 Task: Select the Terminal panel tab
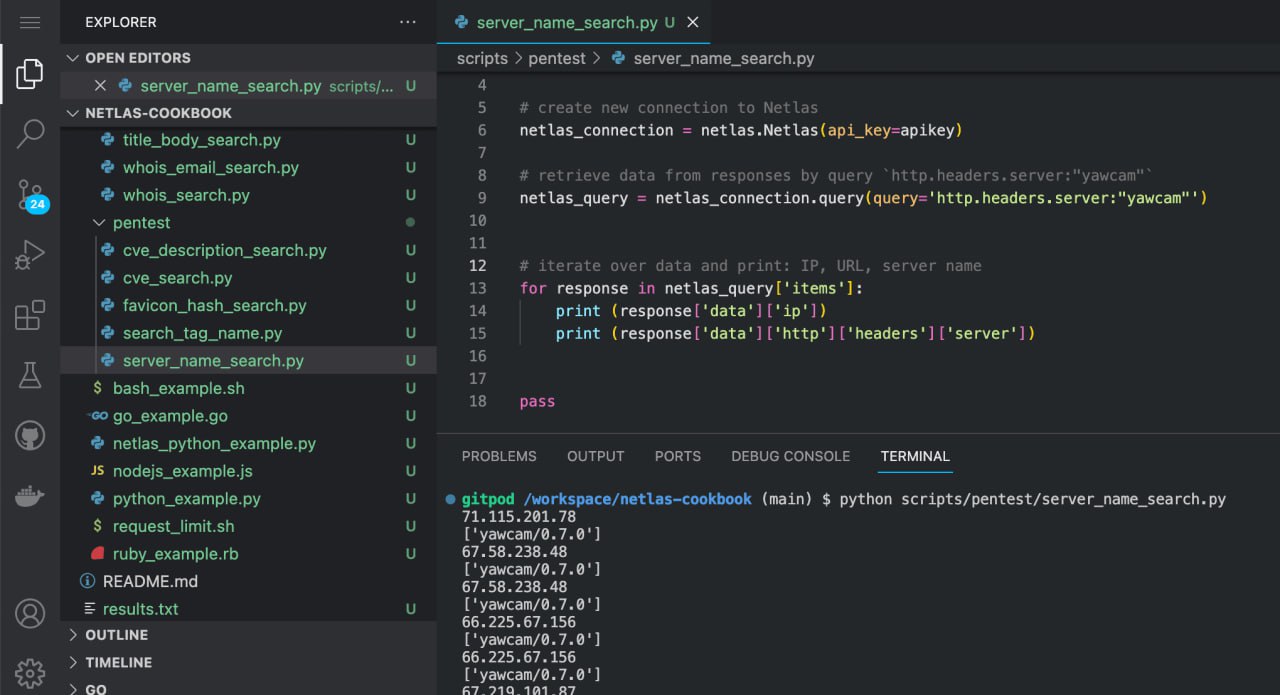[x=915, y=456]
